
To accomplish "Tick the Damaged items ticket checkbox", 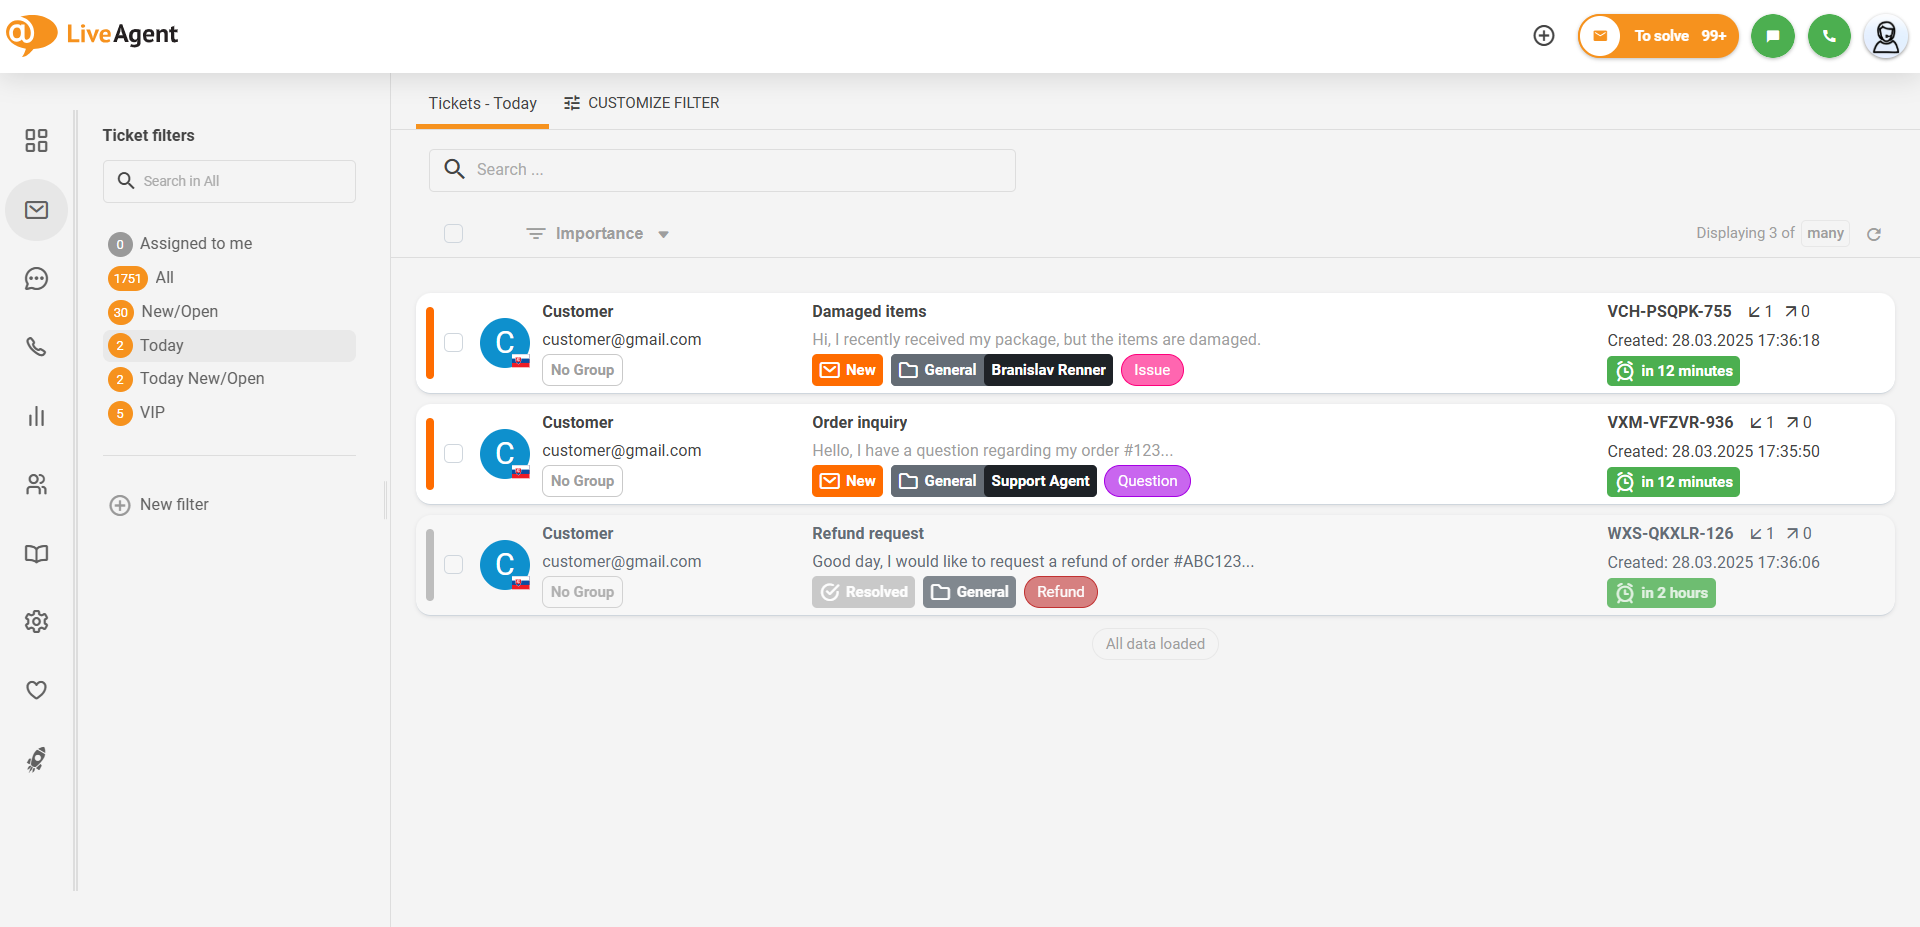I will click(x=454, y=343).
